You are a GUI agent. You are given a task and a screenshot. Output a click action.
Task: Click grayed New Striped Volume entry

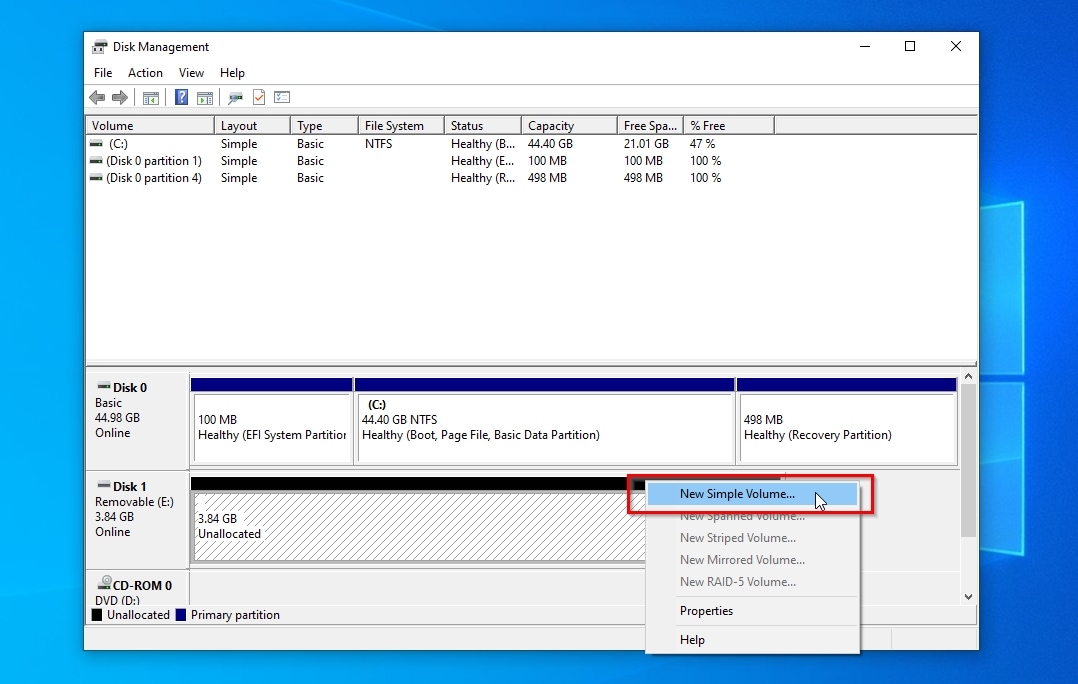coord(752,538)
